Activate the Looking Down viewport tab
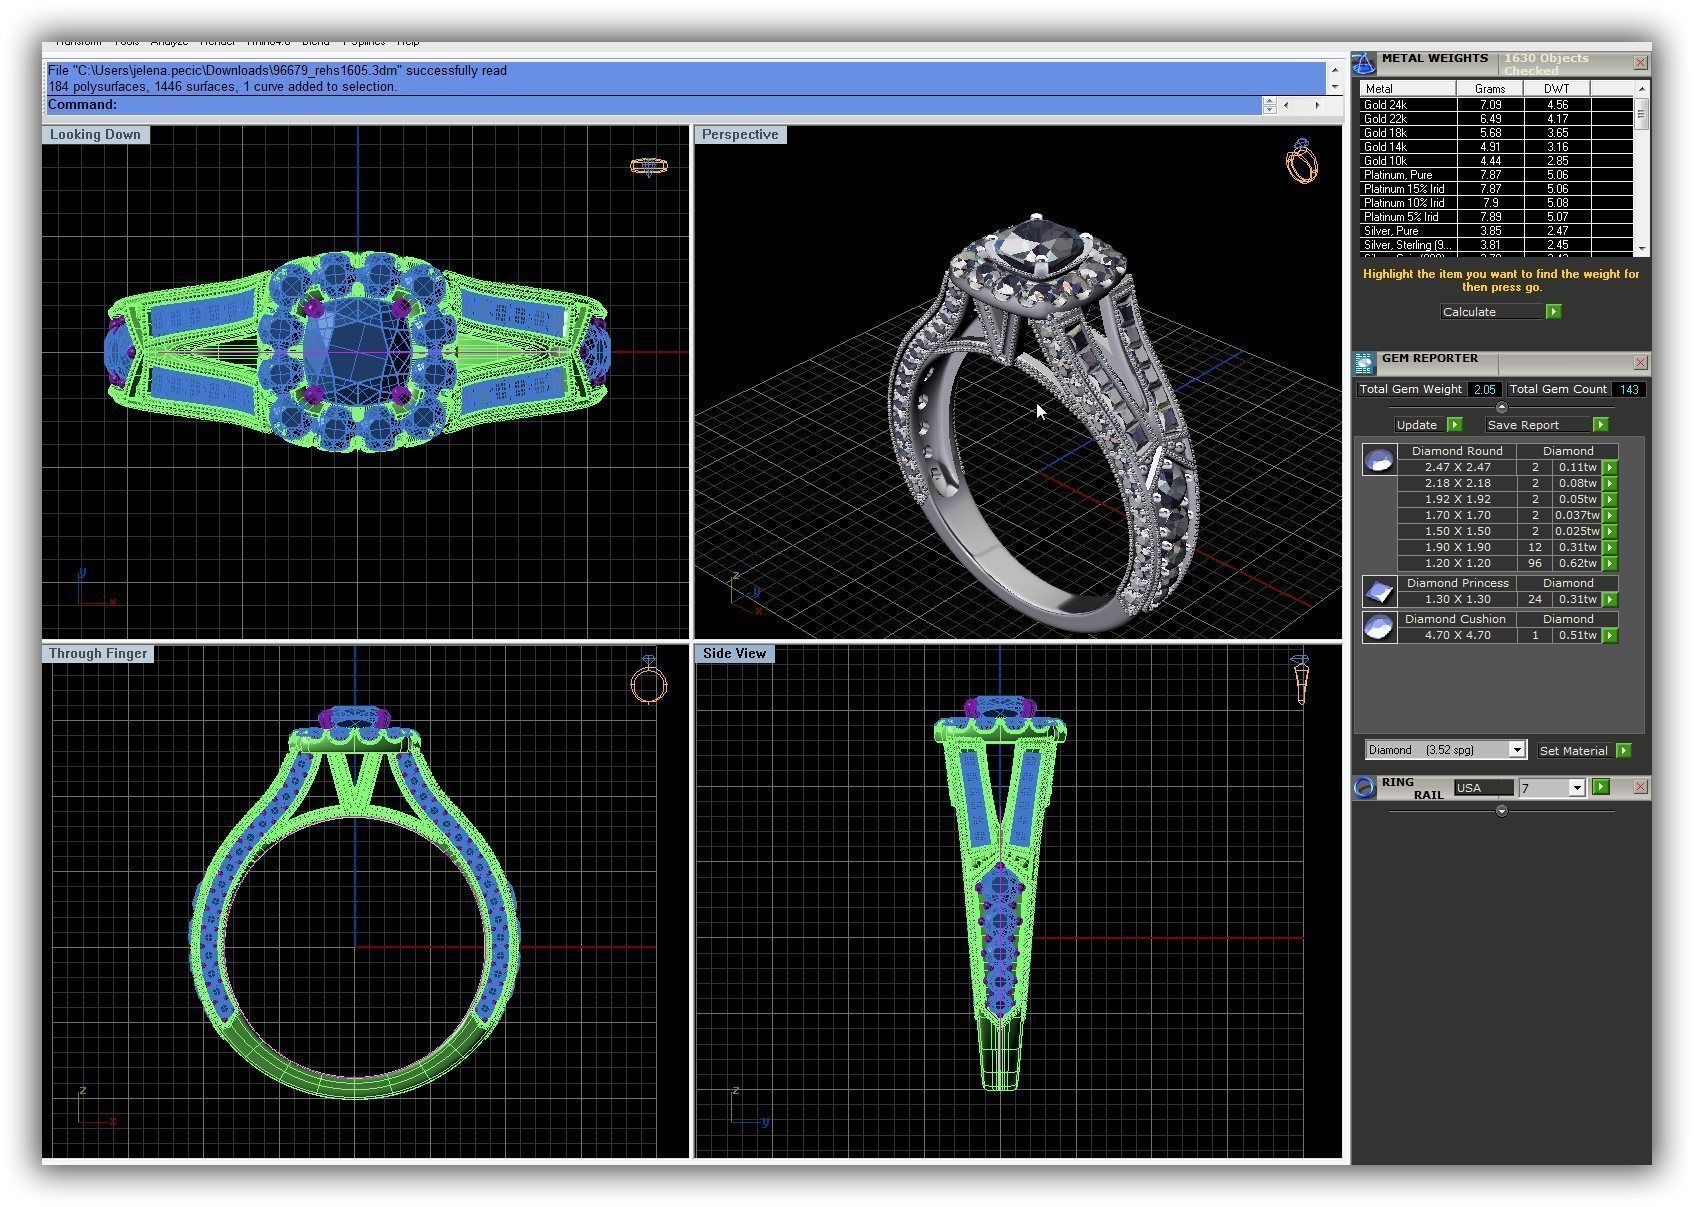This screenshot has height=1207, width=1694. tap(96, 135)
